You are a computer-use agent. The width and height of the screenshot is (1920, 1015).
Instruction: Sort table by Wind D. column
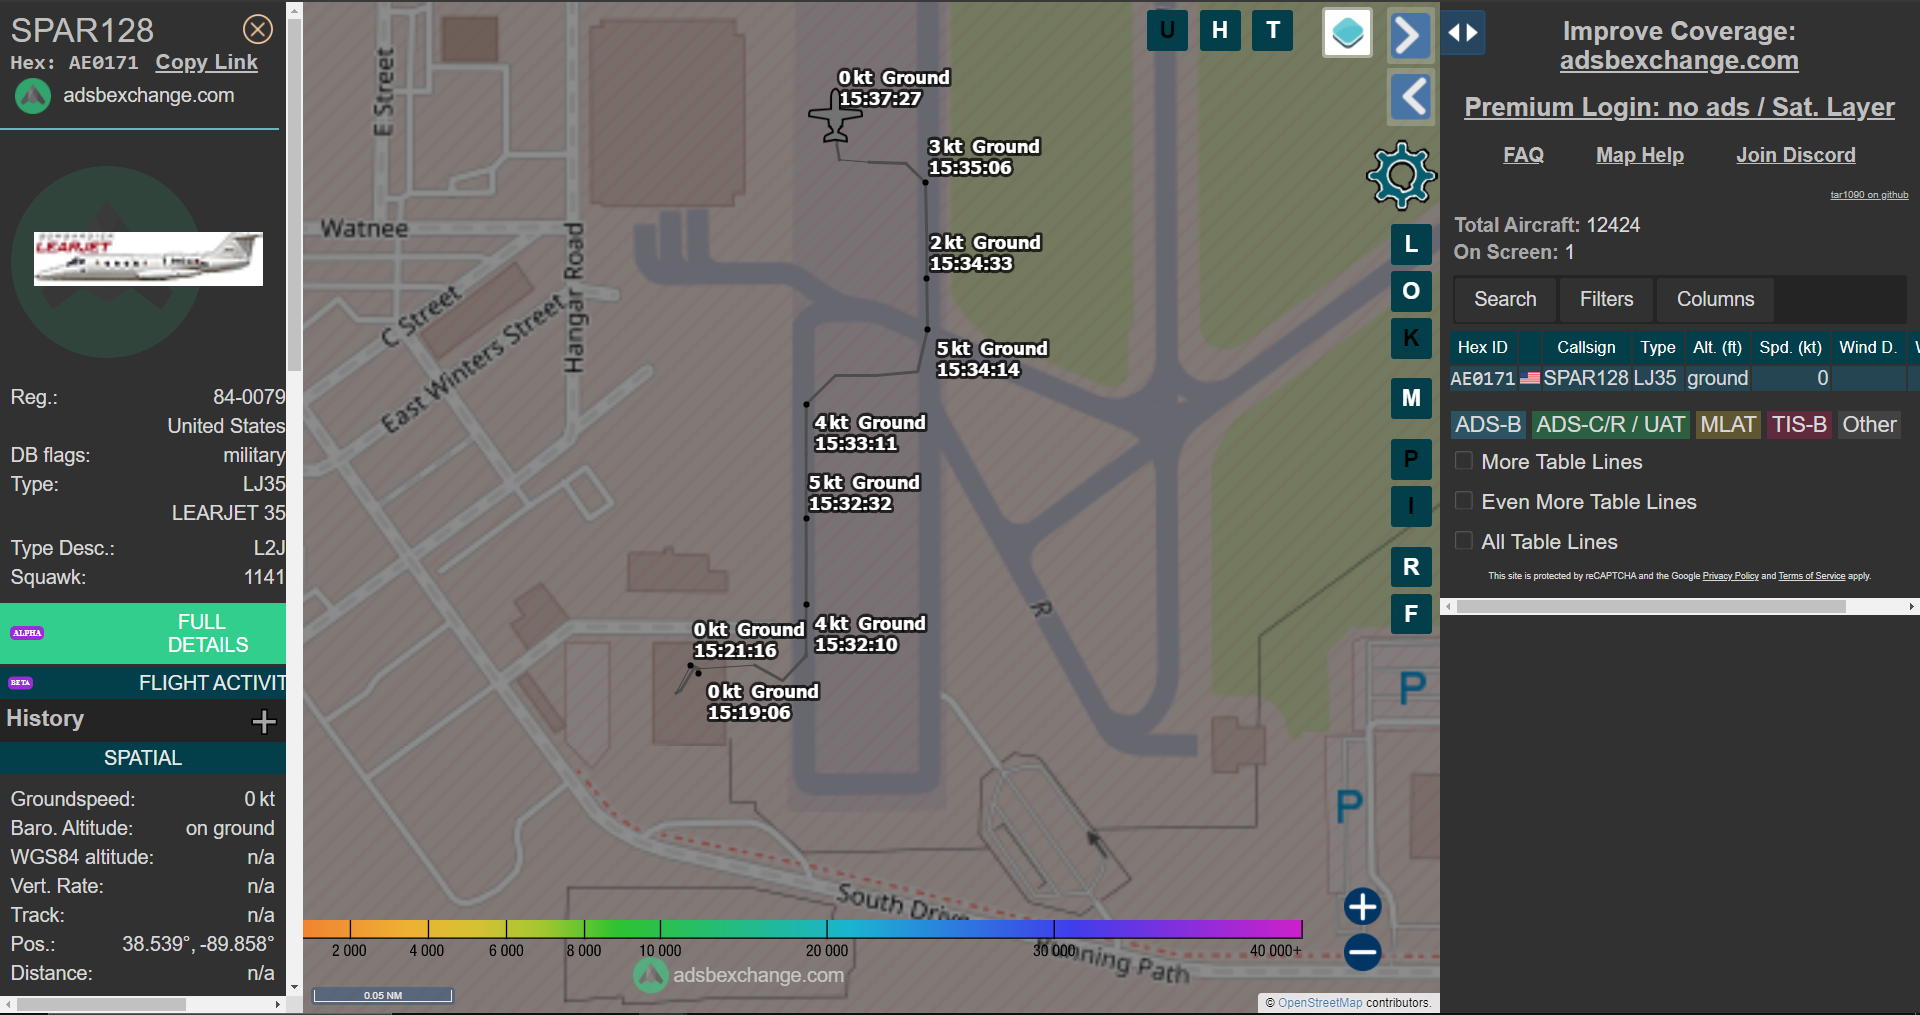(x=1867, y=347)
